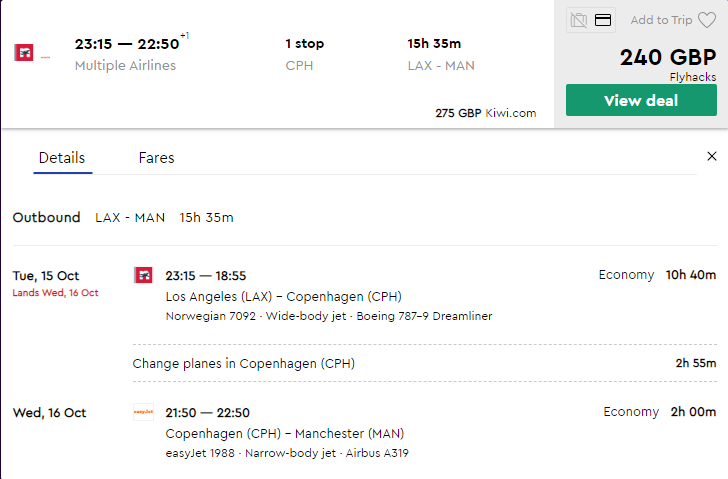This screenshot has width=728, height=479.
Task: Click the no-baggage suitcase icon
Action: pyautogui.click(x=578, y=20)
